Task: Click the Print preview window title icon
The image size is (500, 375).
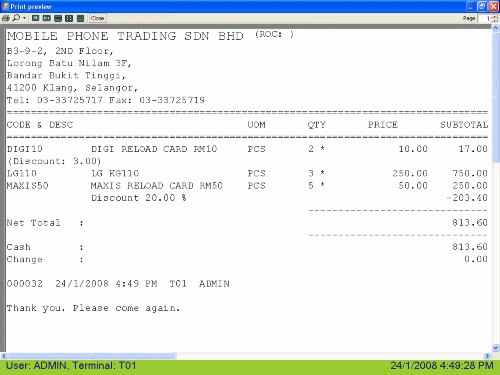Action: (x=5, y=6)
